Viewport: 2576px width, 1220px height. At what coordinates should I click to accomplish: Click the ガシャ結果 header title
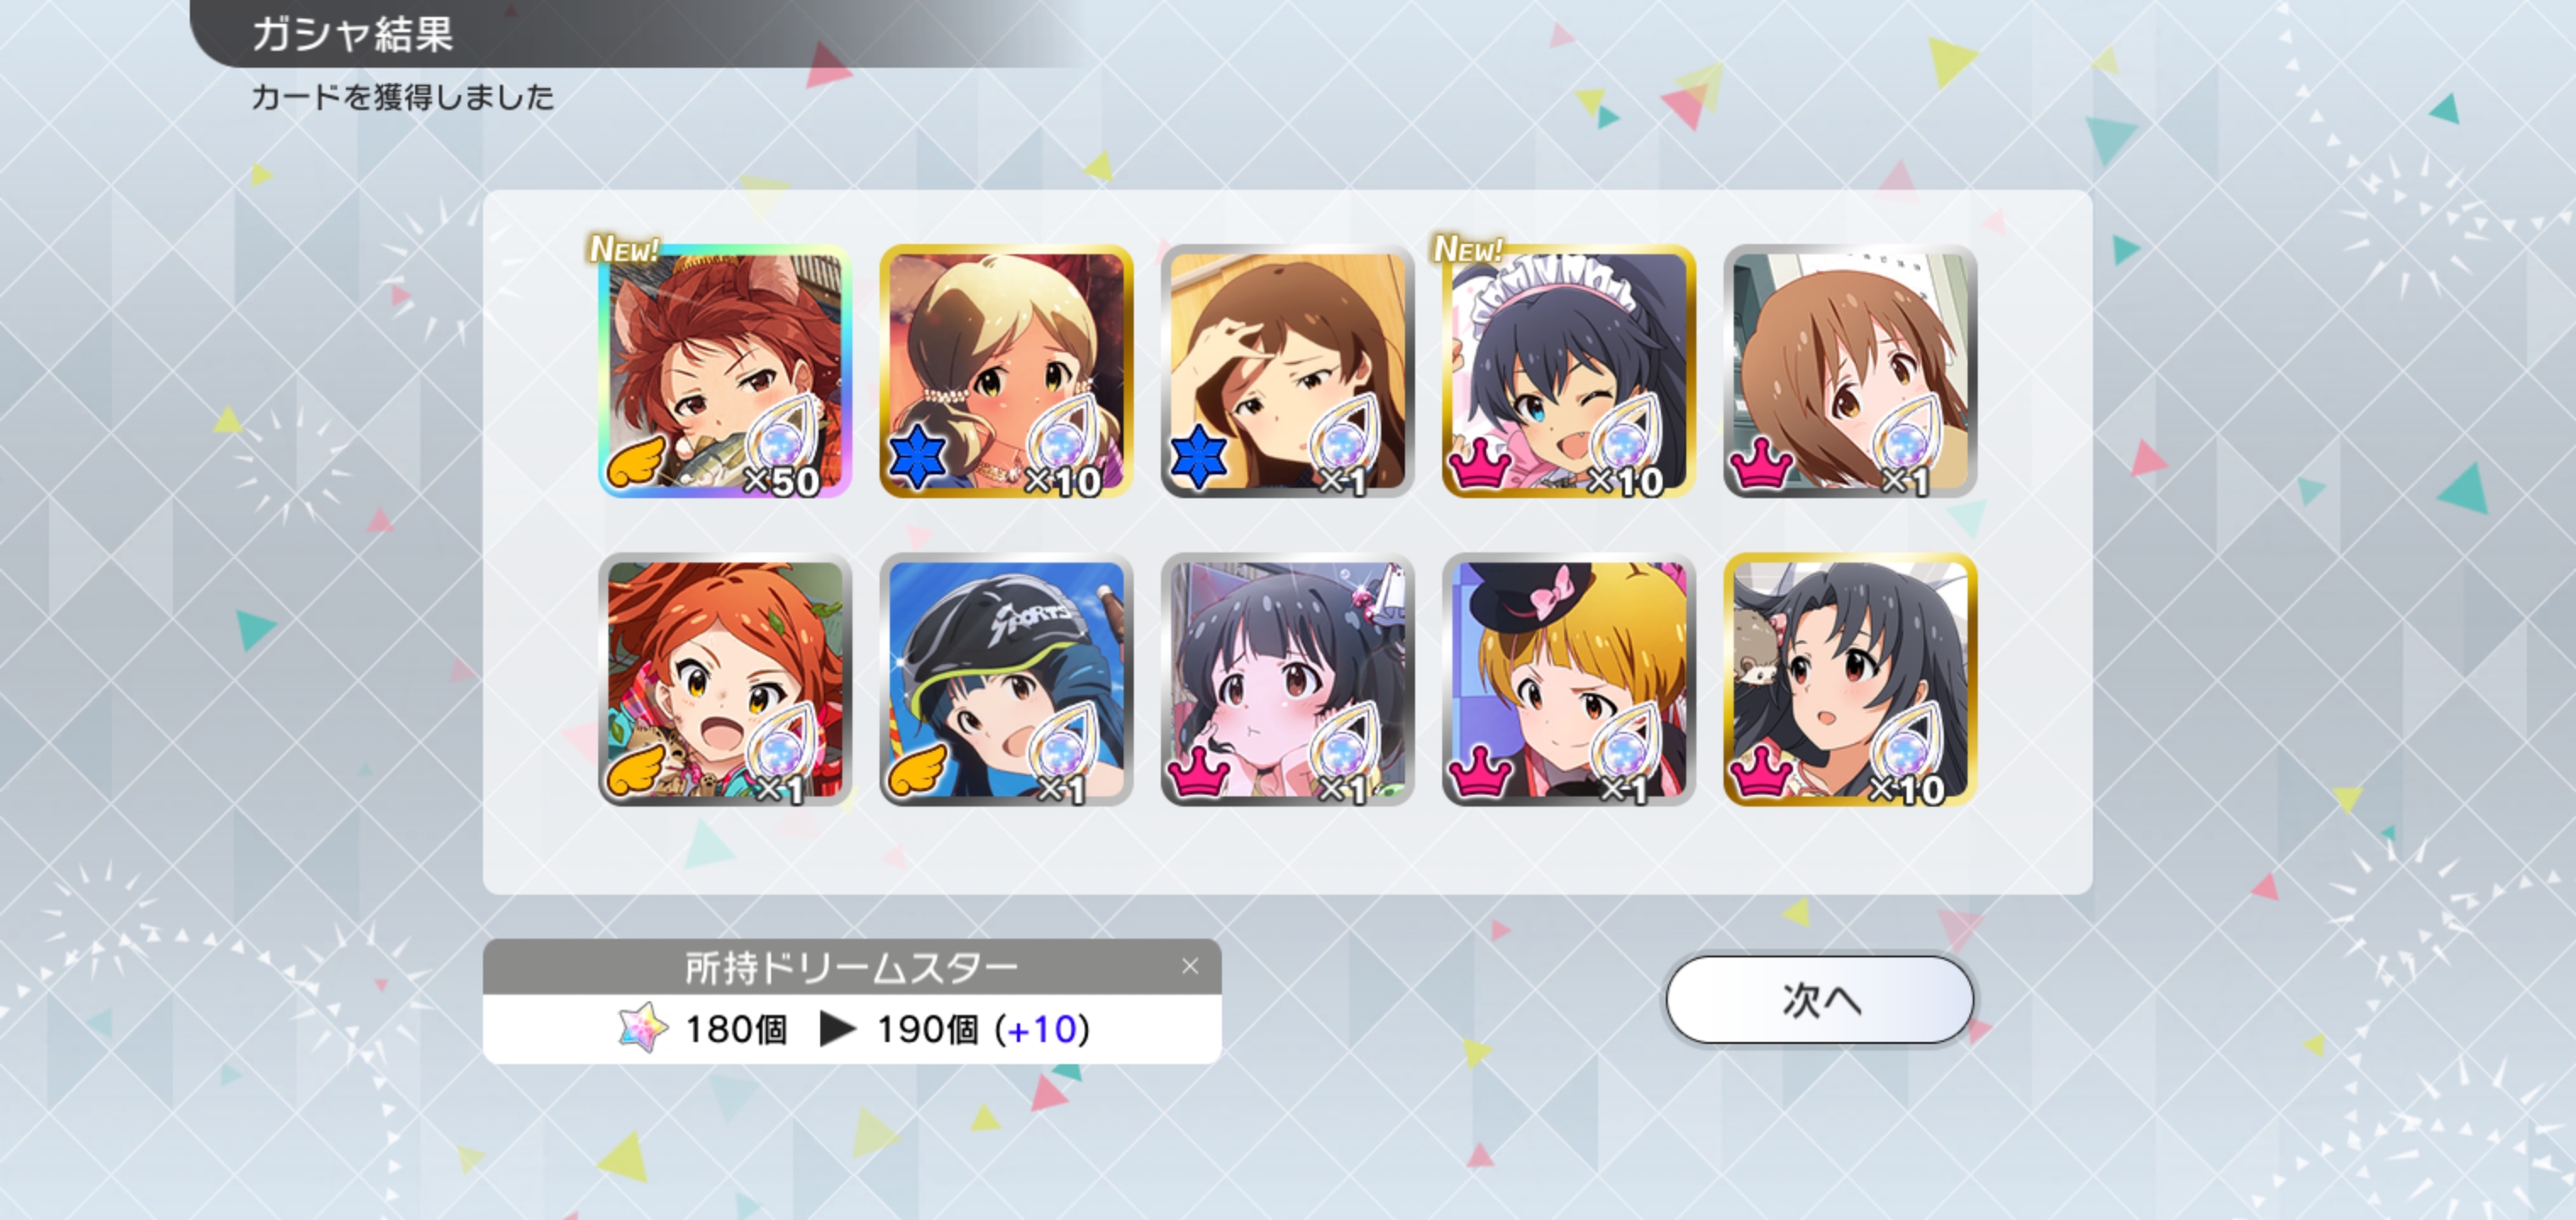pos(353,34)
